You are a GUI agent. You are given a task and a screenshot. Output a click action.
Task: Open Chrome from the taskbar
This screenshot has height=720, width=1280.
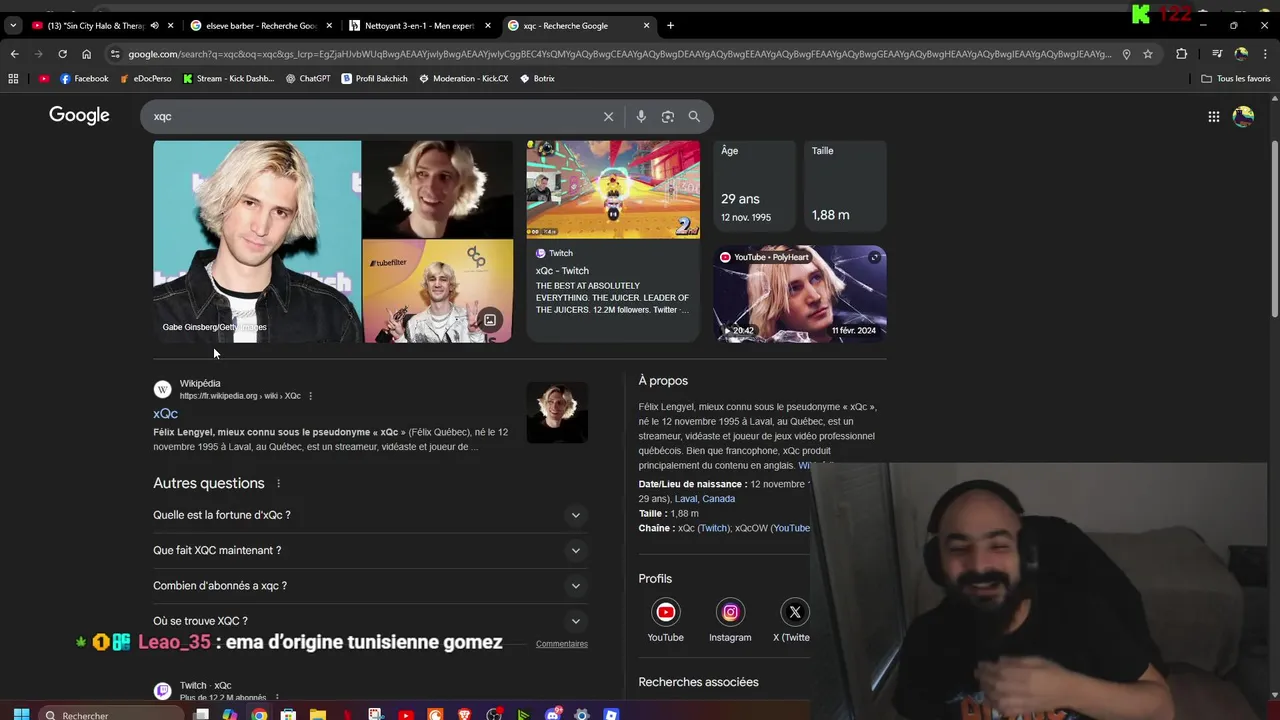click(x=259, y=714)
